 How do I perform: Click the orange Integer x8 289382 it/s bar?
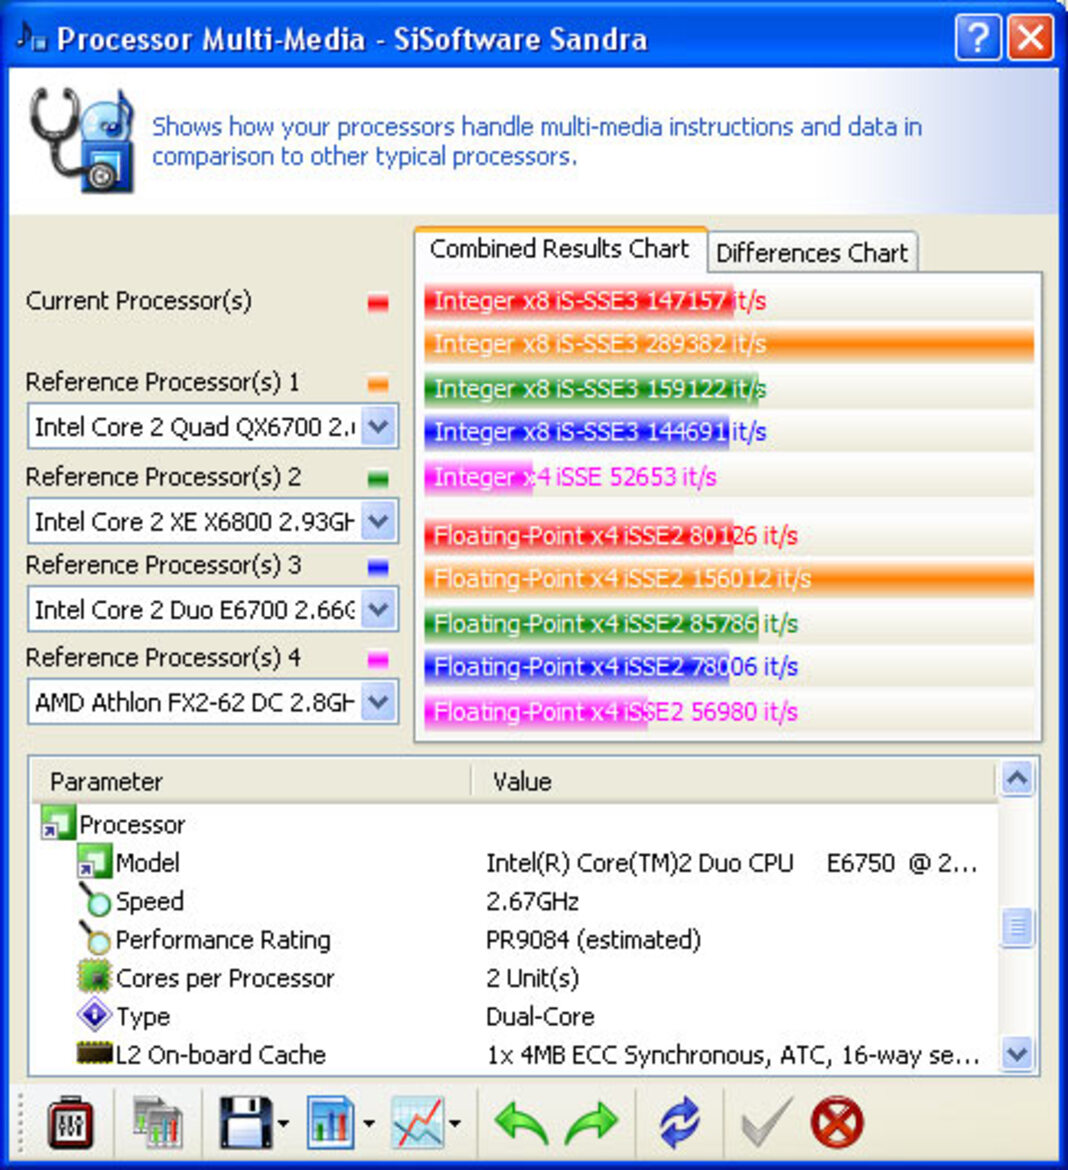click(729, 344)
